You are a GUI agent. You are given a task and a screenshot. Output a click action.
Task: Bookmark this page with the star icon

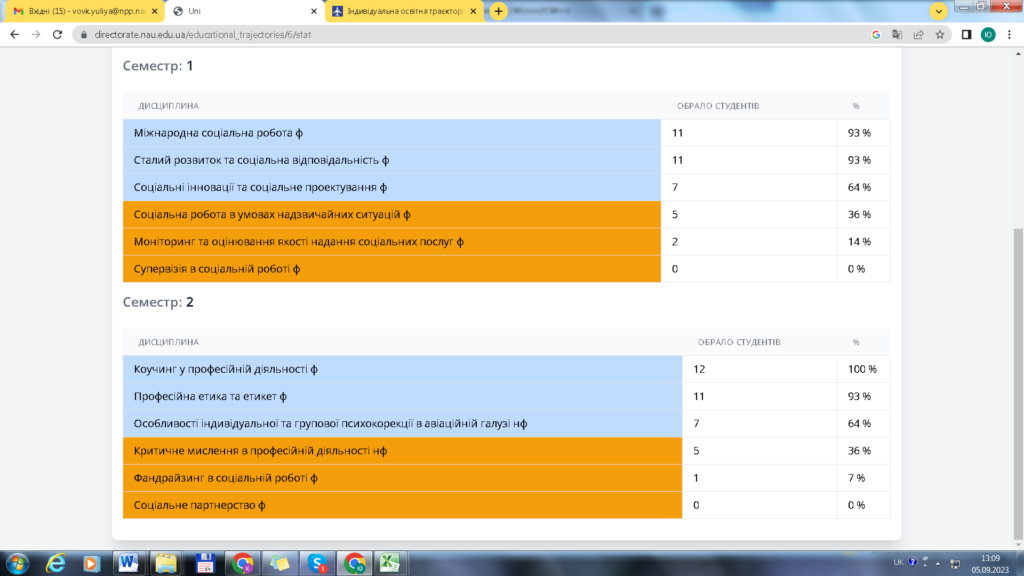coord(940,34)
